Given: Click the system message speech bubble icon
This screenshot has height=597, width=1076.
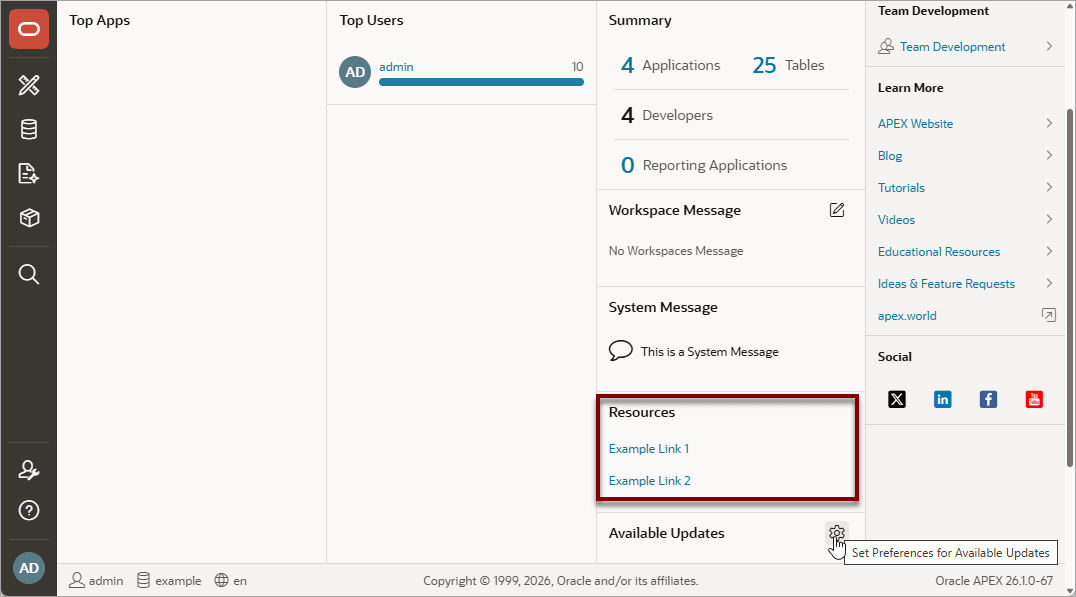Looking at the screenshot, I should [620, 351].
